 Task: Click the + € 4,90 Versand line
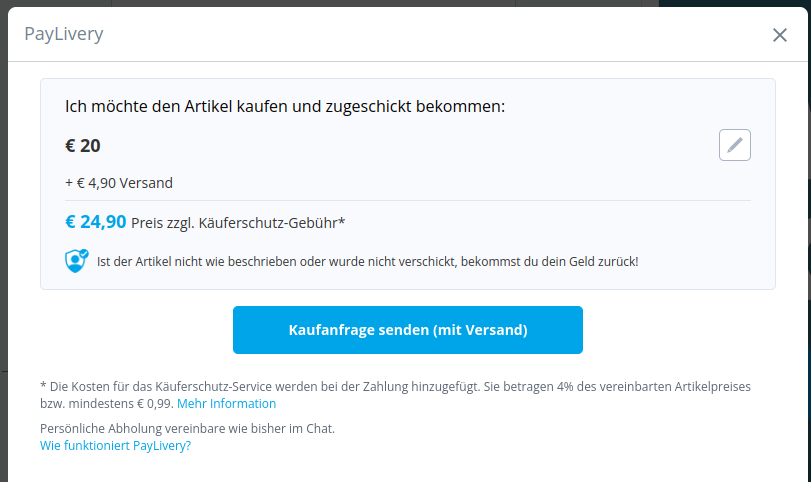(119, 183)
